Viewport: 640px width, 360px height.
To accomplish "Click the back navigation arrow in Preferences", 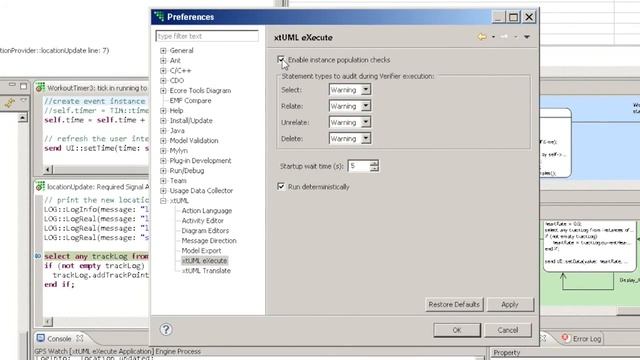I will point(482,37).
